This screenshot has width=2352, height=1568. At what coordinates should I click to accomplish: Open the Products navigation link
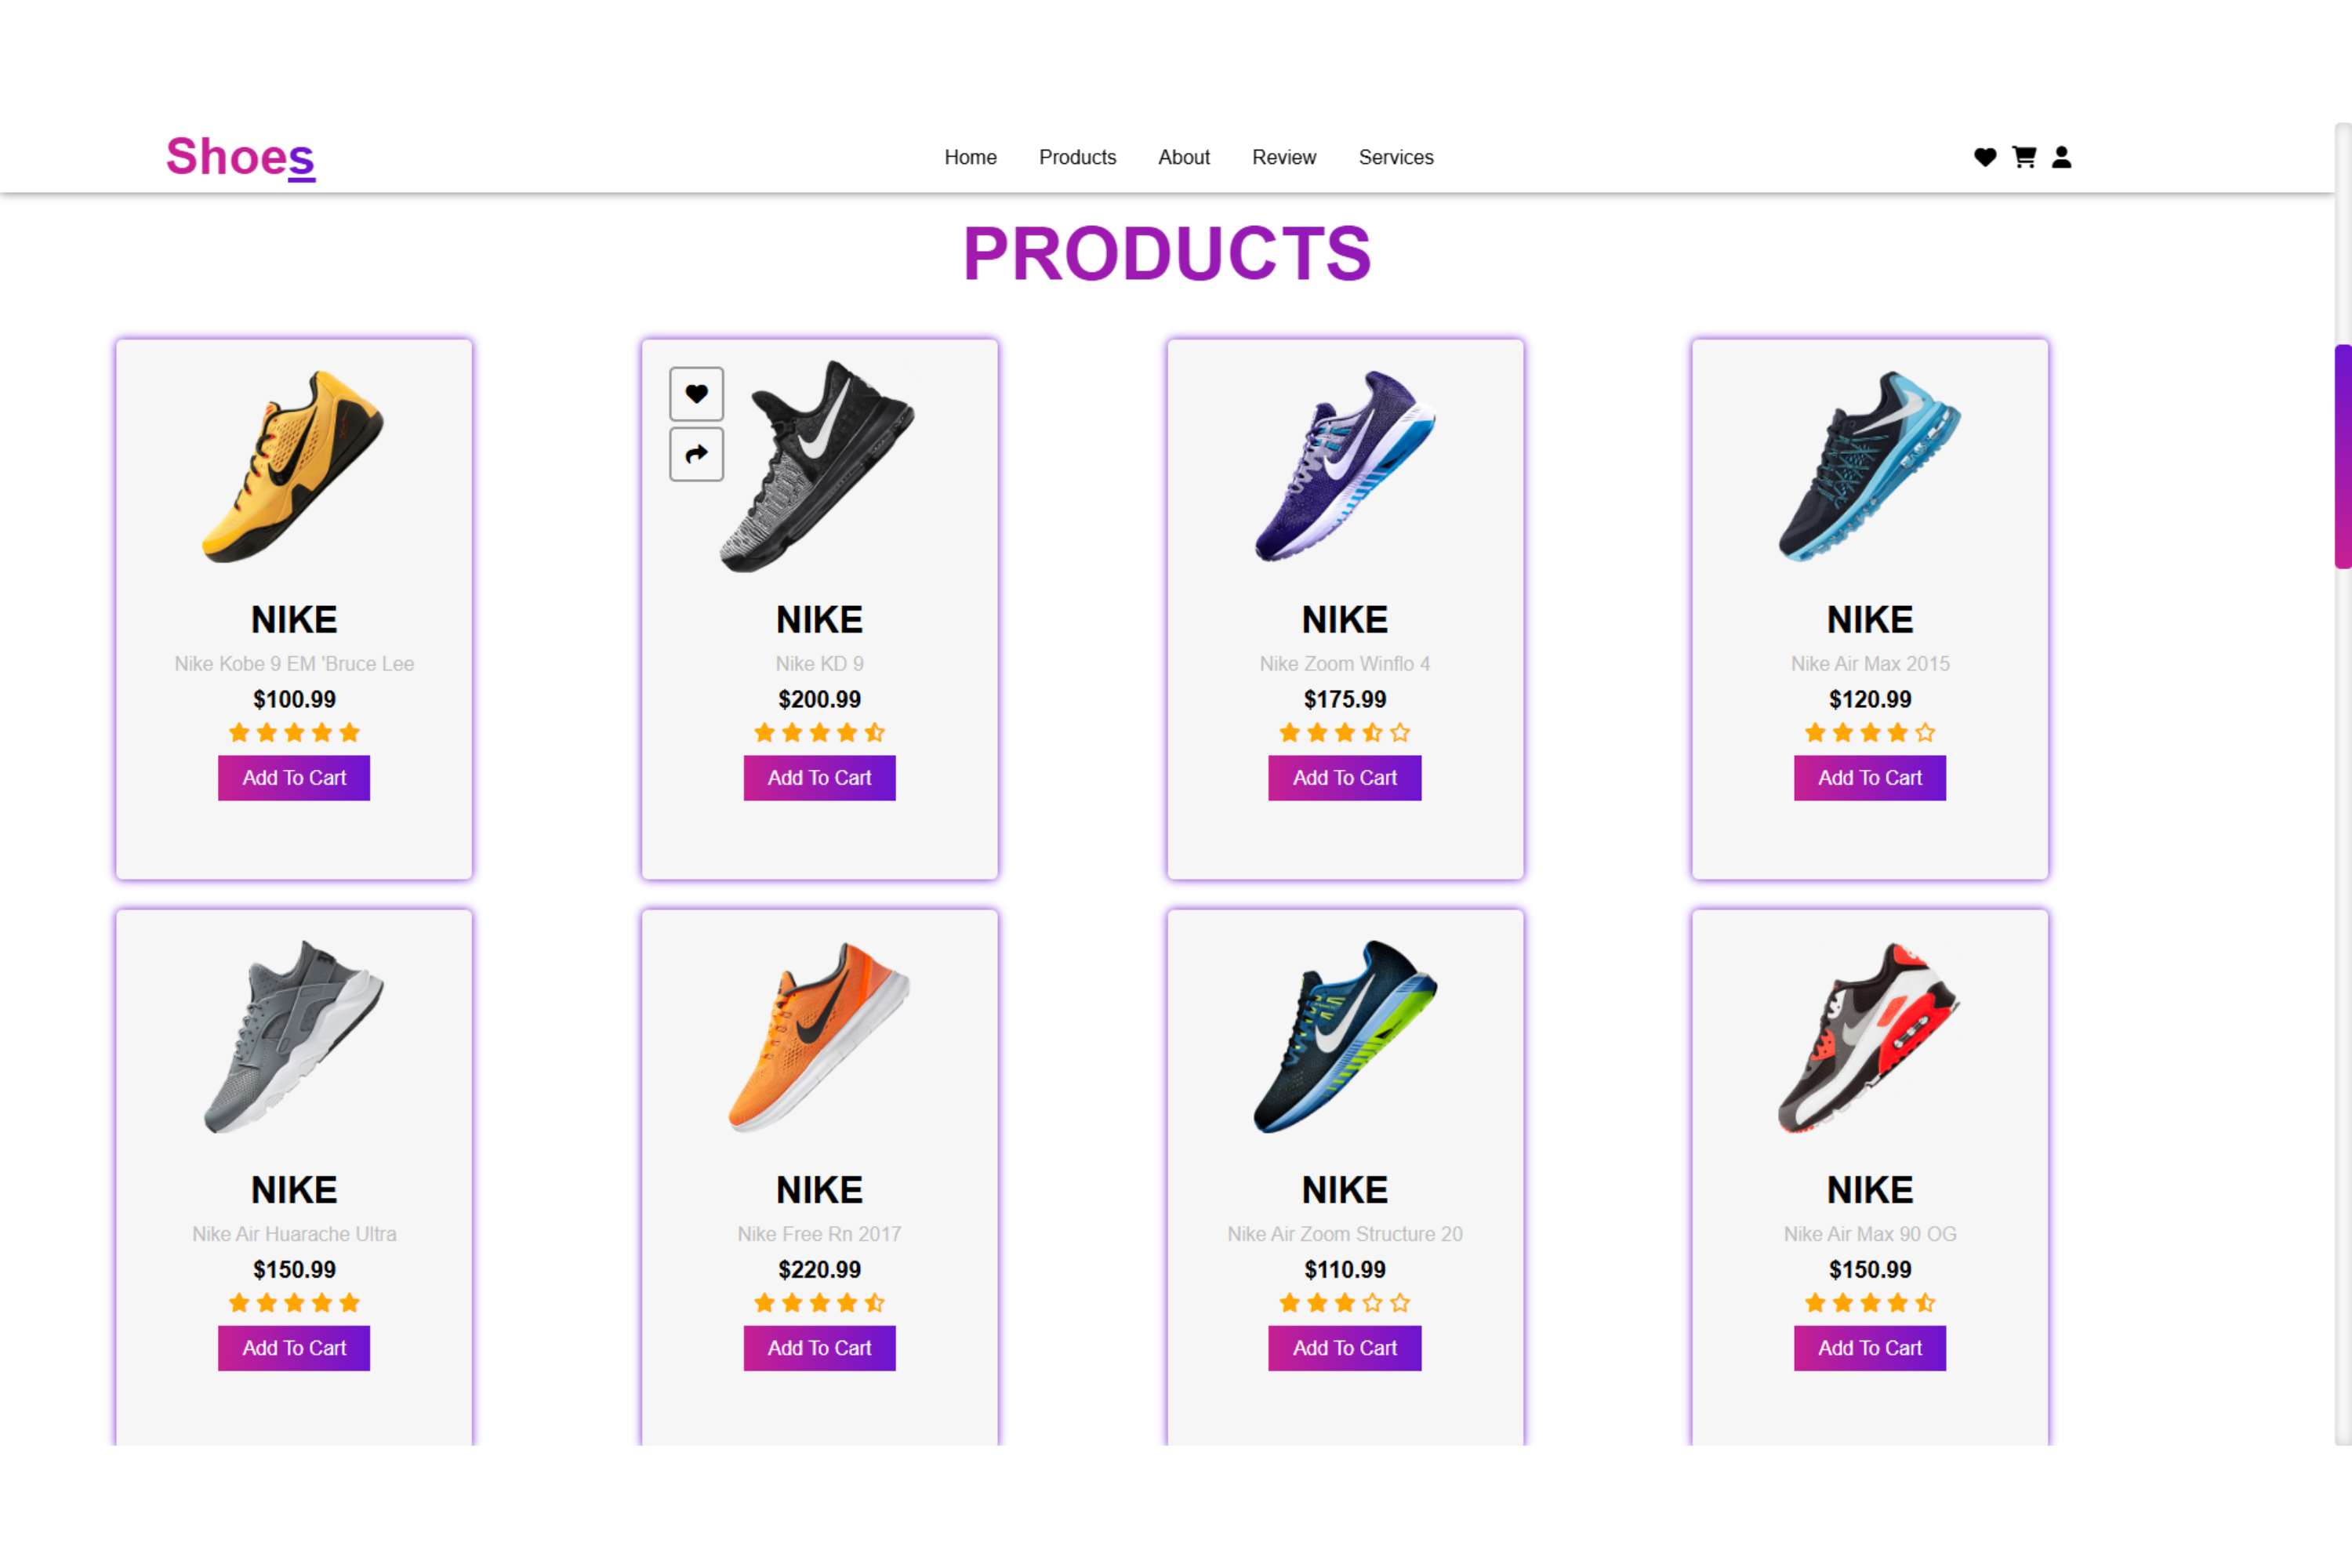coord(1077,157)
